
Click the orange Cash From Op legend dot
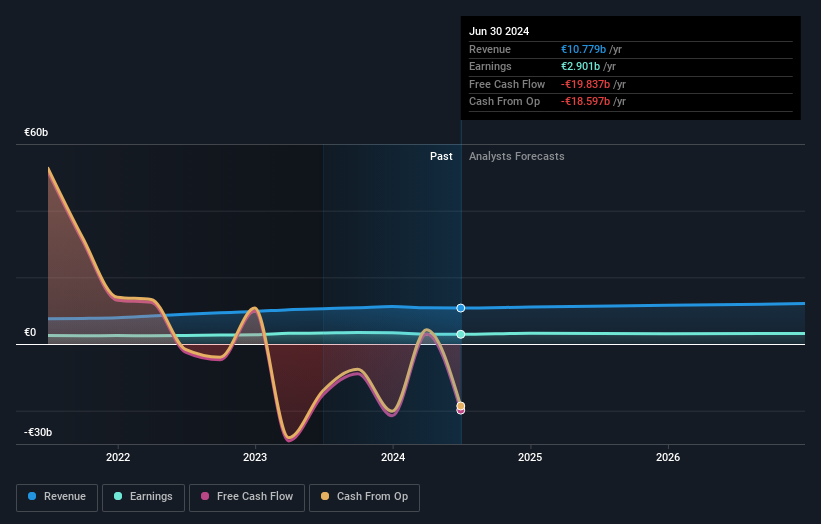click(x=325, y=496)
